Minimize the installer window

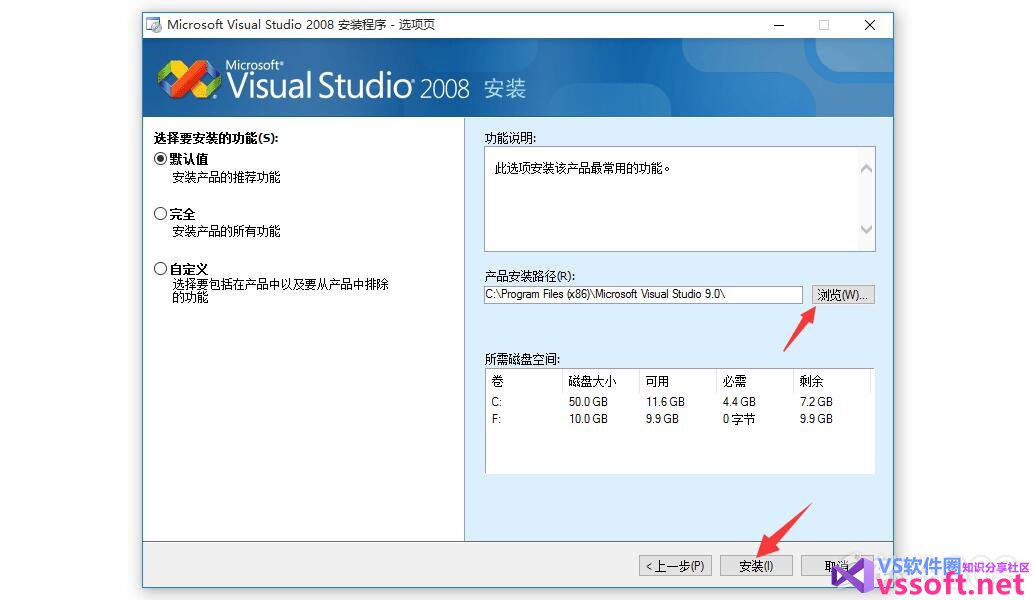click(x=779, y=25)
